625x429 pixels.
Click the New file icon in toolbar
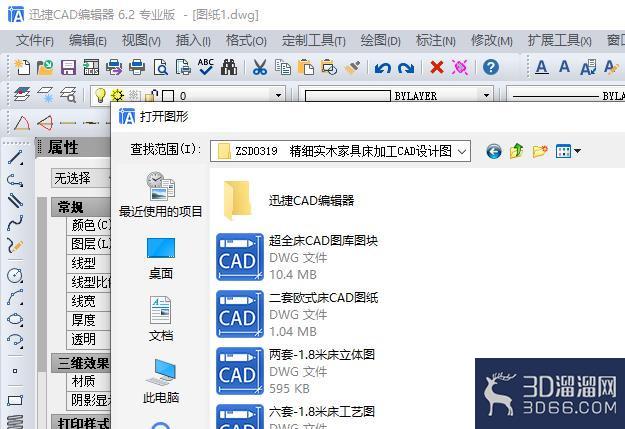coord(22,67)
